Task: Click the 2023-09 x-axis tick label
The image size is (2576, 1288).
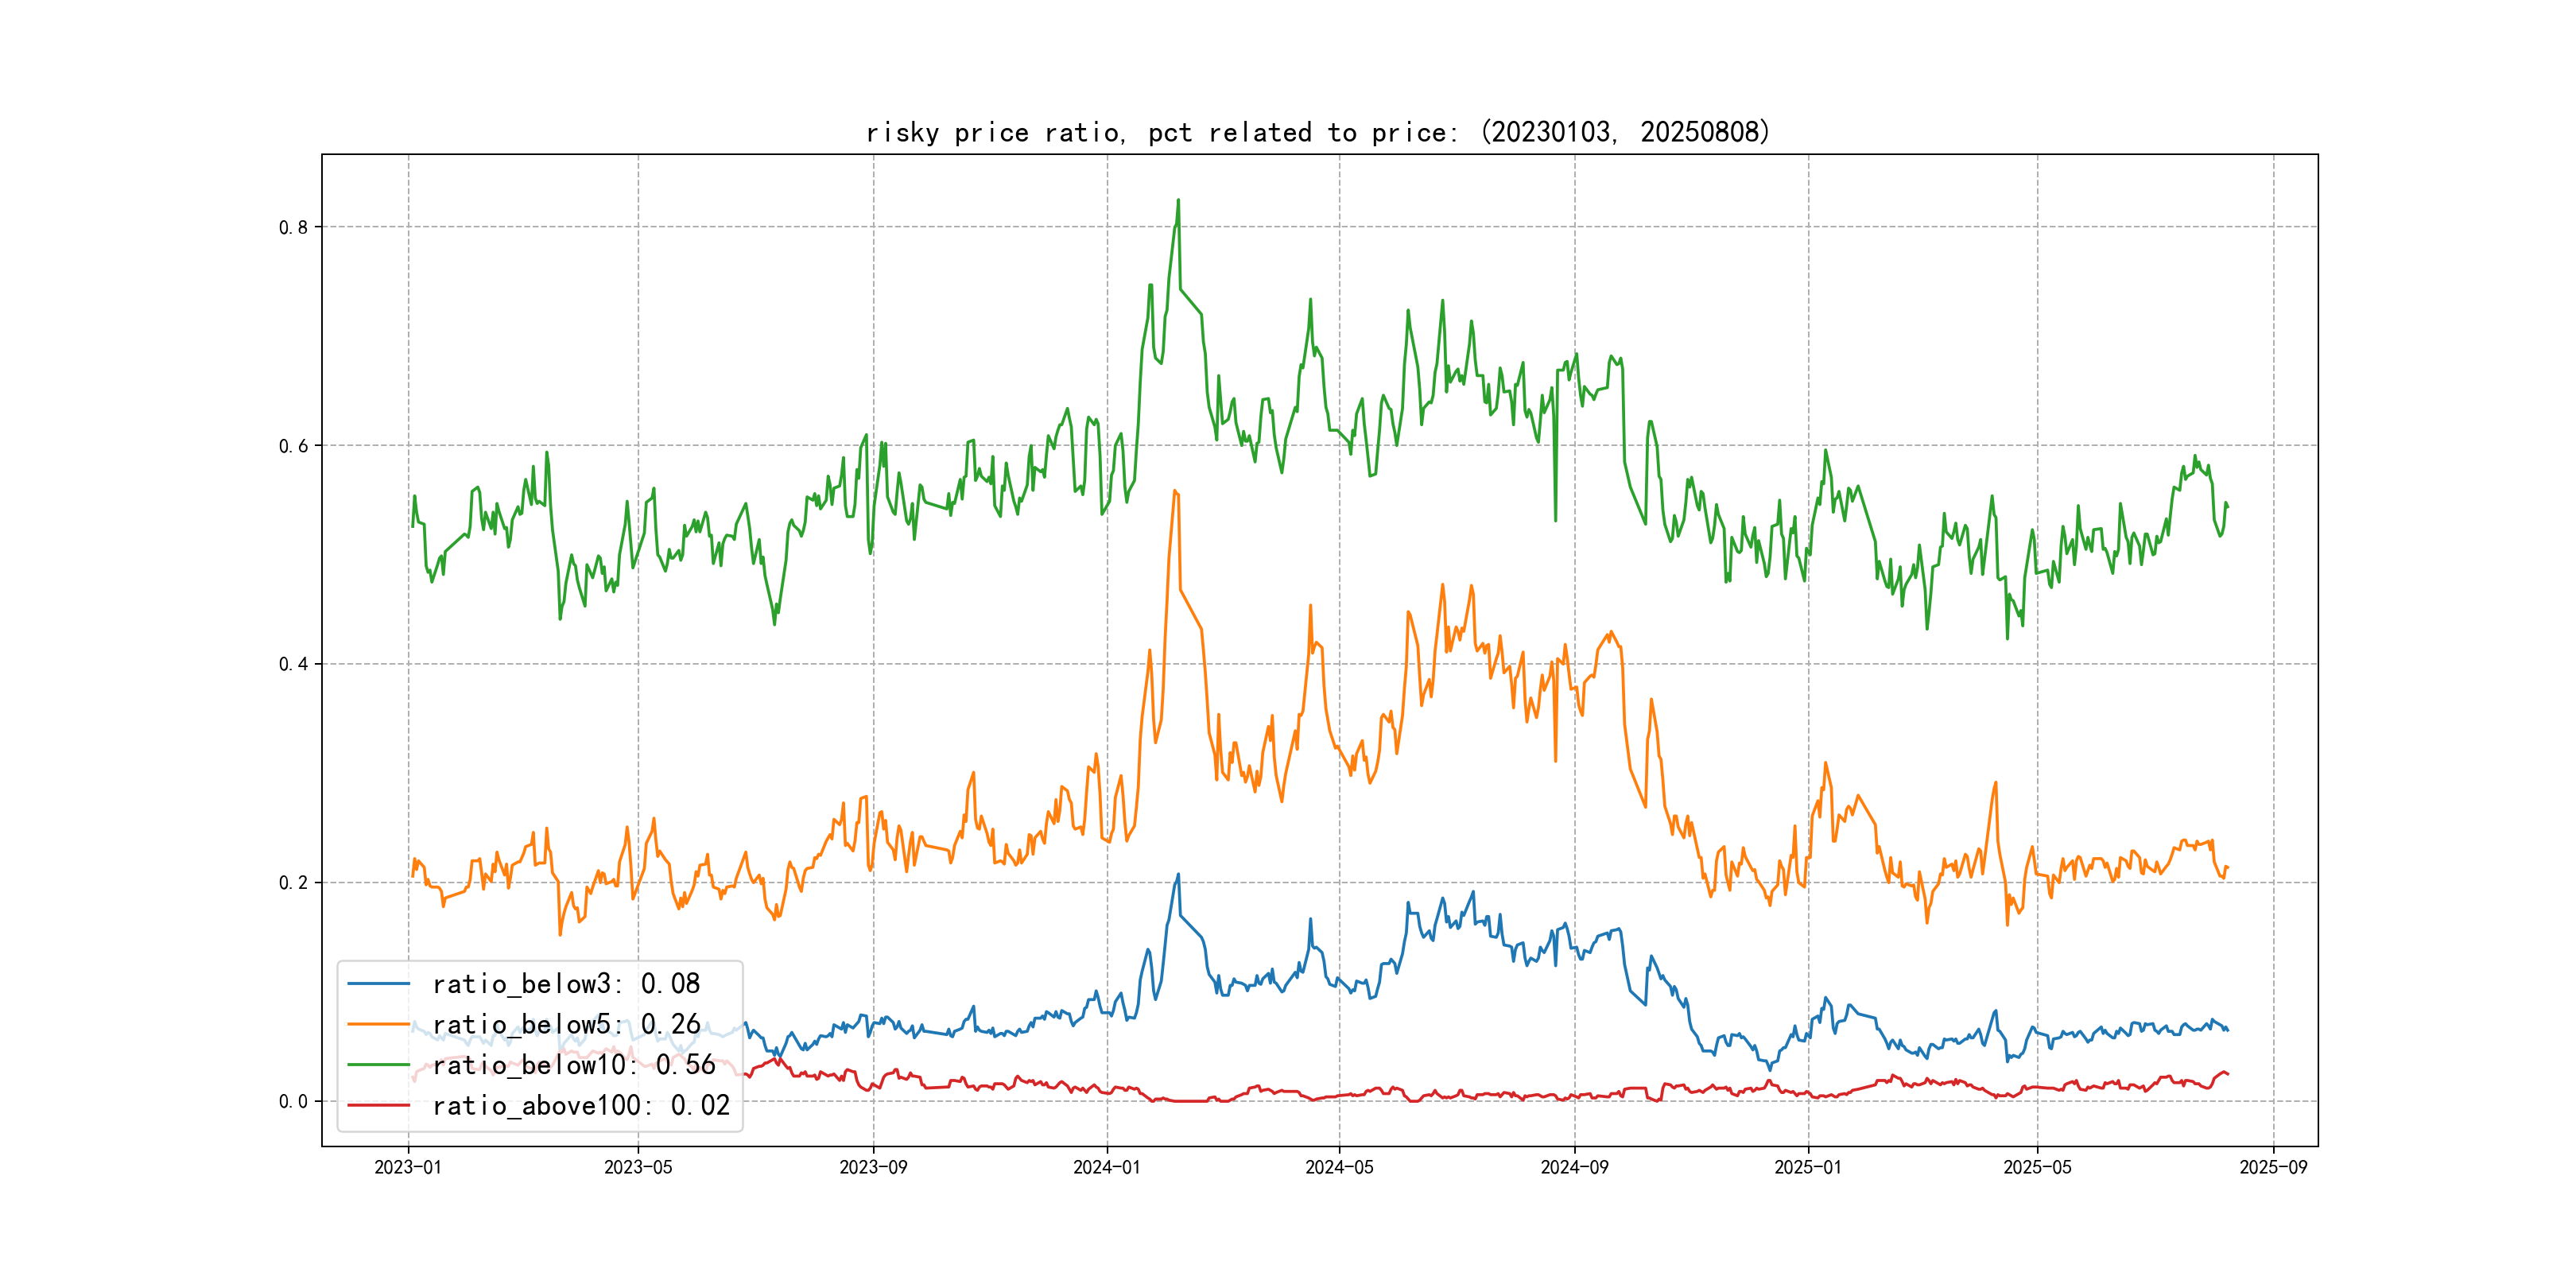Action: 873,1167
